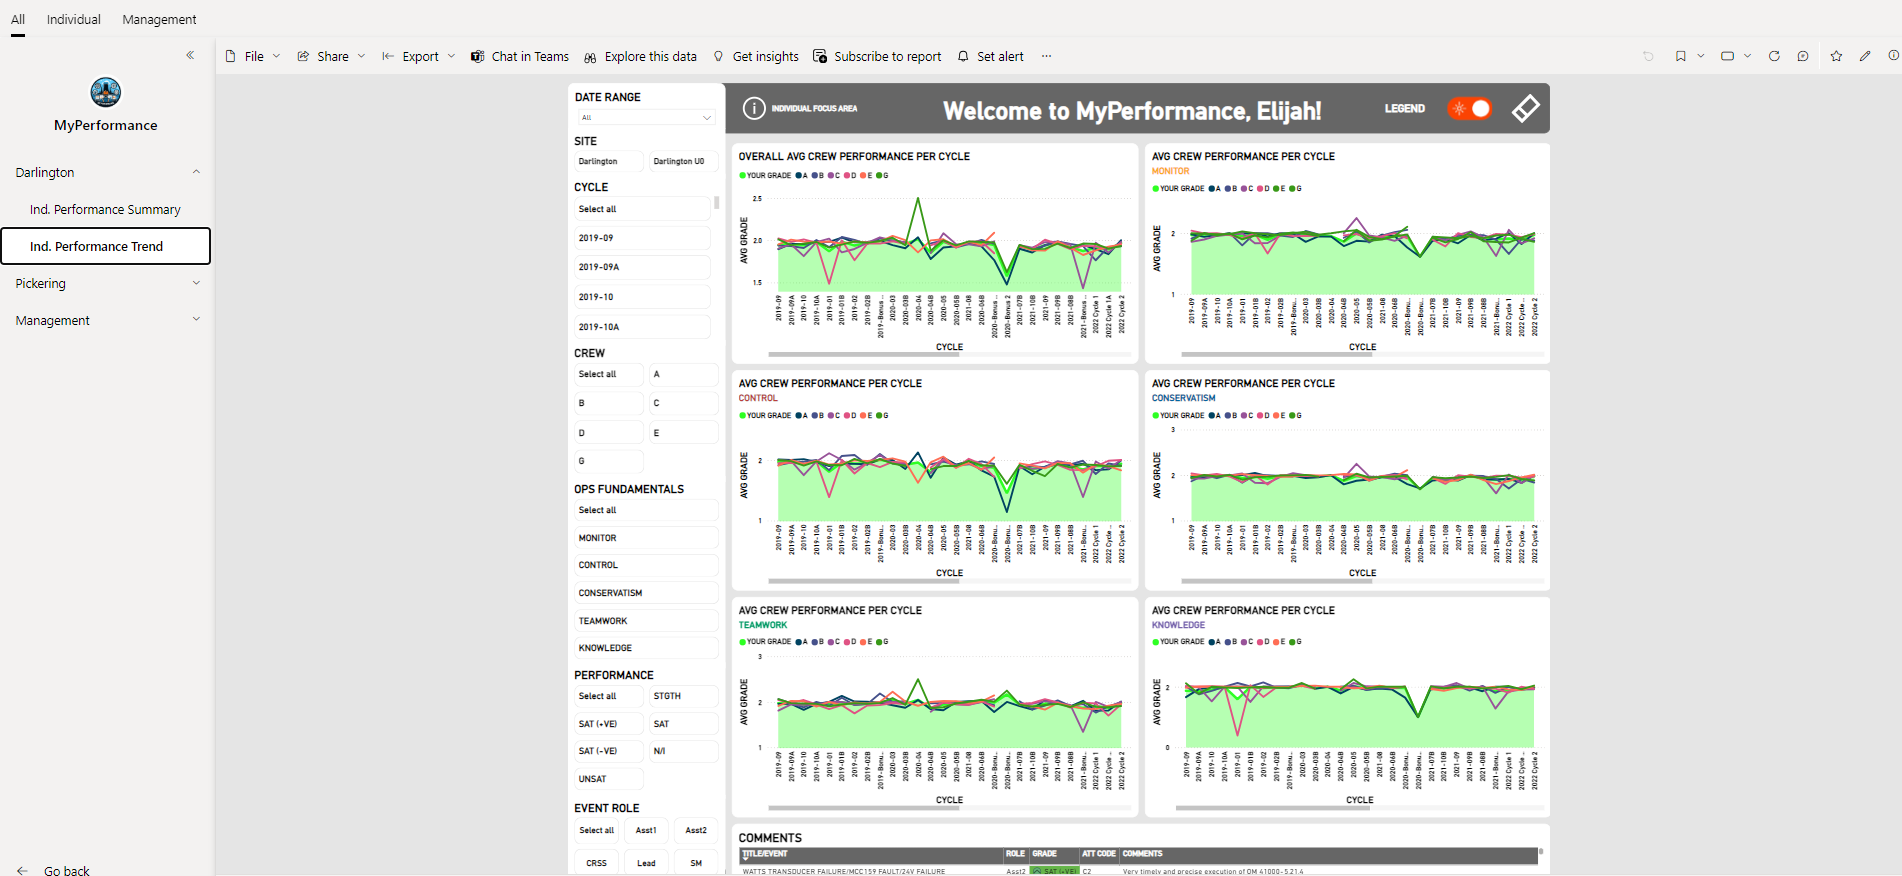Switch to the All tab

tap(18, 19)
